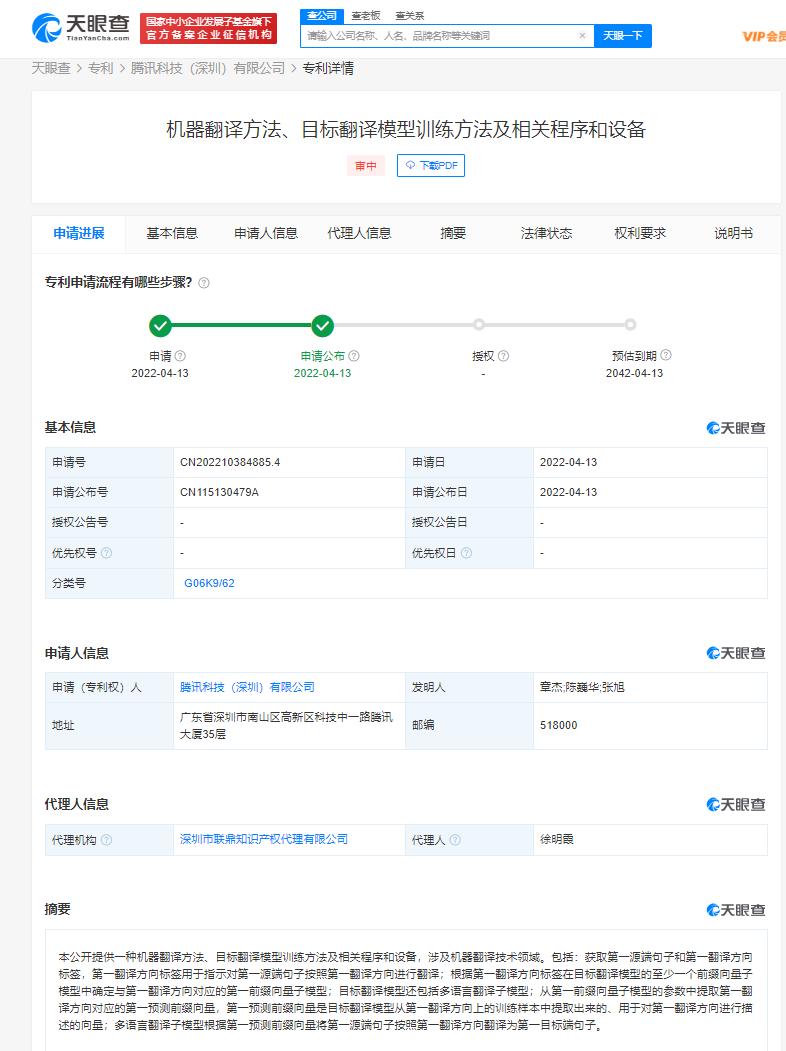Image resolution: width=786 pixels, height=1051 pixels.
Task: Open the 专利 breadcrumb link
Action: point(101,68)
